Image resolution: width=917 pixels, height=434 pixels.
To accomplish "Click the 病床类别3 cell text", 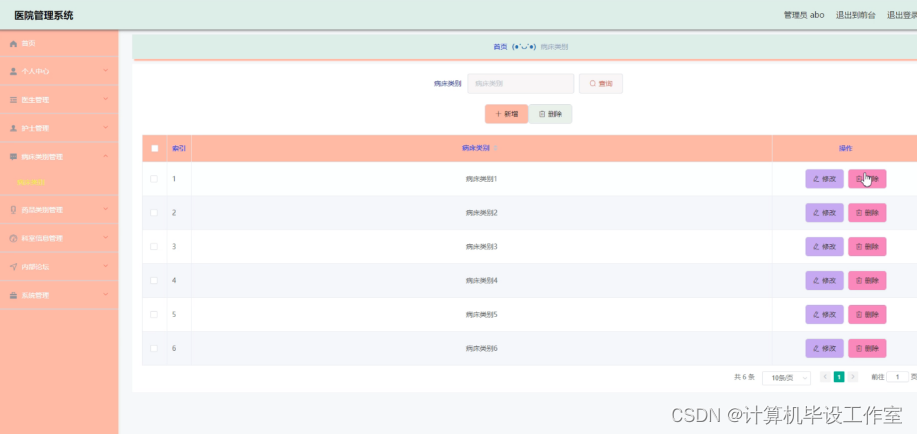I will click(481, 247).
